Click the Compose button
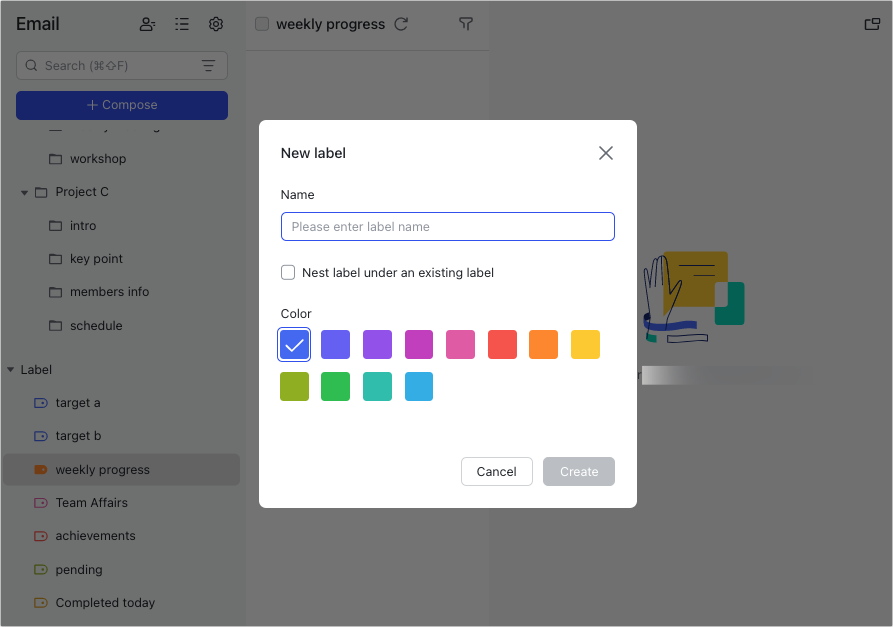 pyautogui.click(x=121, y=105)
